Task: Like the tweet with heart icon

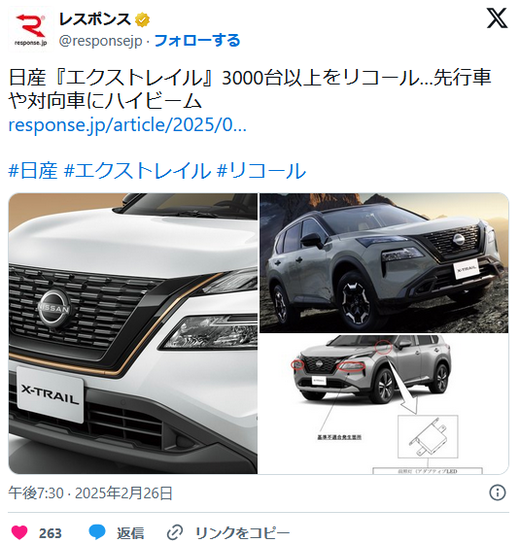Action: point(19,532)
